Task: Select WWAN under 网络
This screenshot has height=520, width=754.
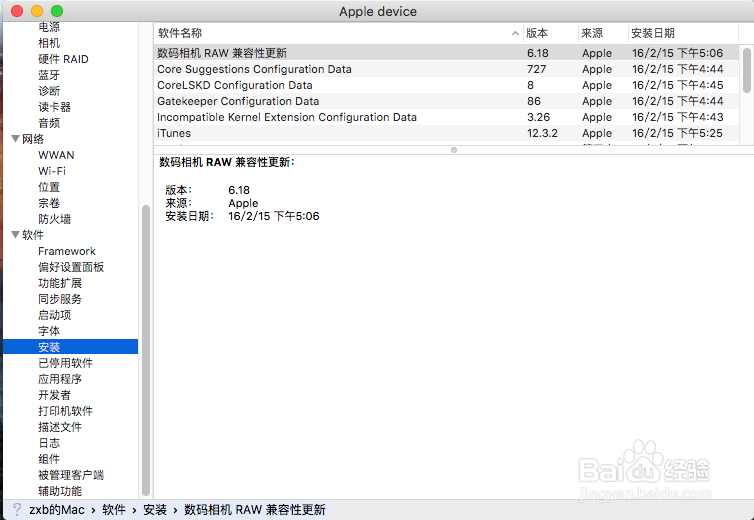Action: [x=56, y=155]
